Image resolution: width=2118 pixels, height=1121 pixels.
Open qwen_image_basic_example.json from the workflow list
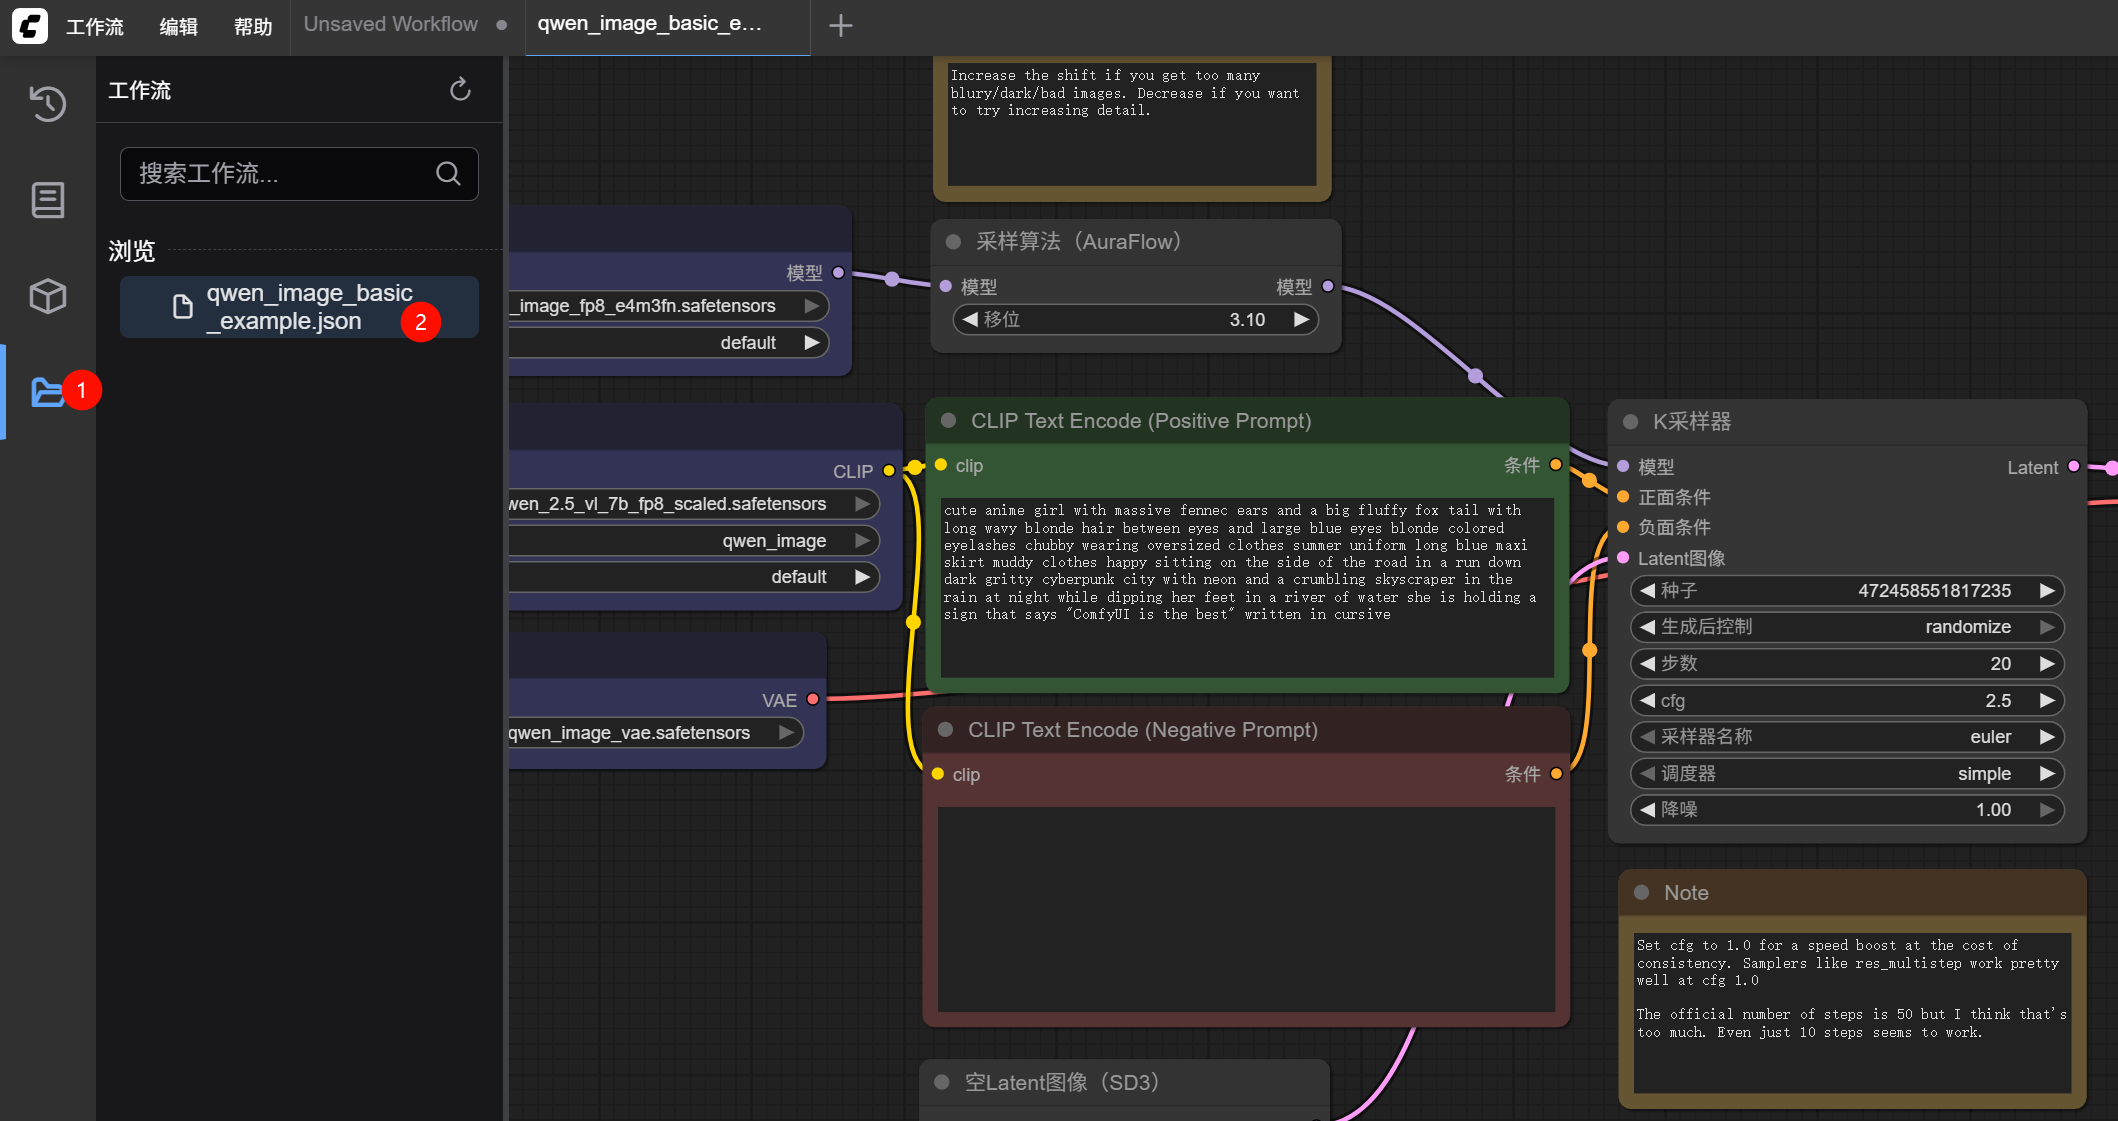[x=298, y=307]
